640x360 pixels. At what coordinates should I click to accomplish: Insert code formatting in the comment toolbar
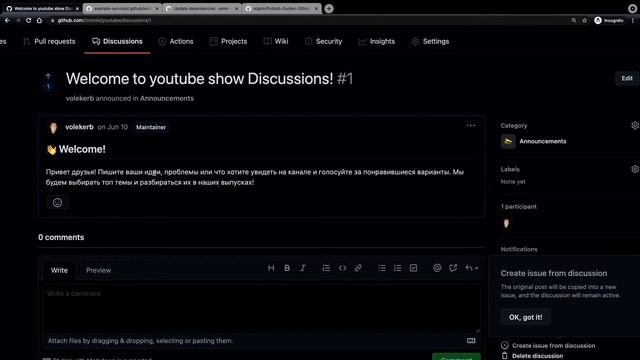342,268
